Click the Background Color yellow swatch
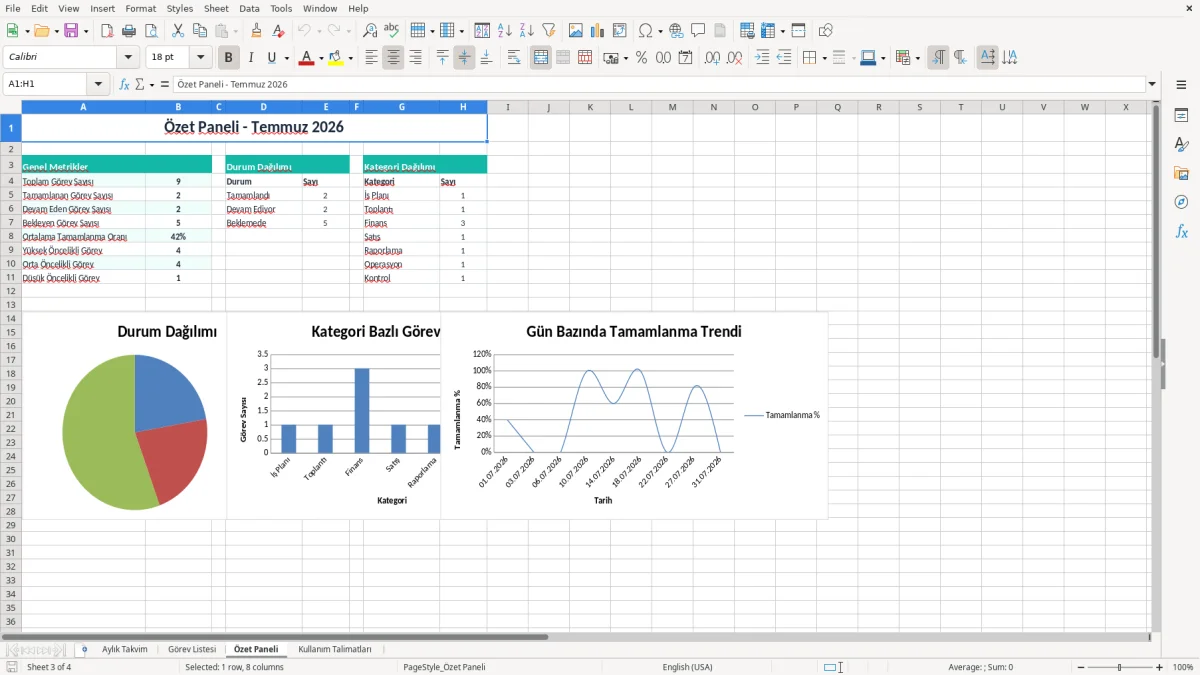1200x675 pixels. click(336, 58)
